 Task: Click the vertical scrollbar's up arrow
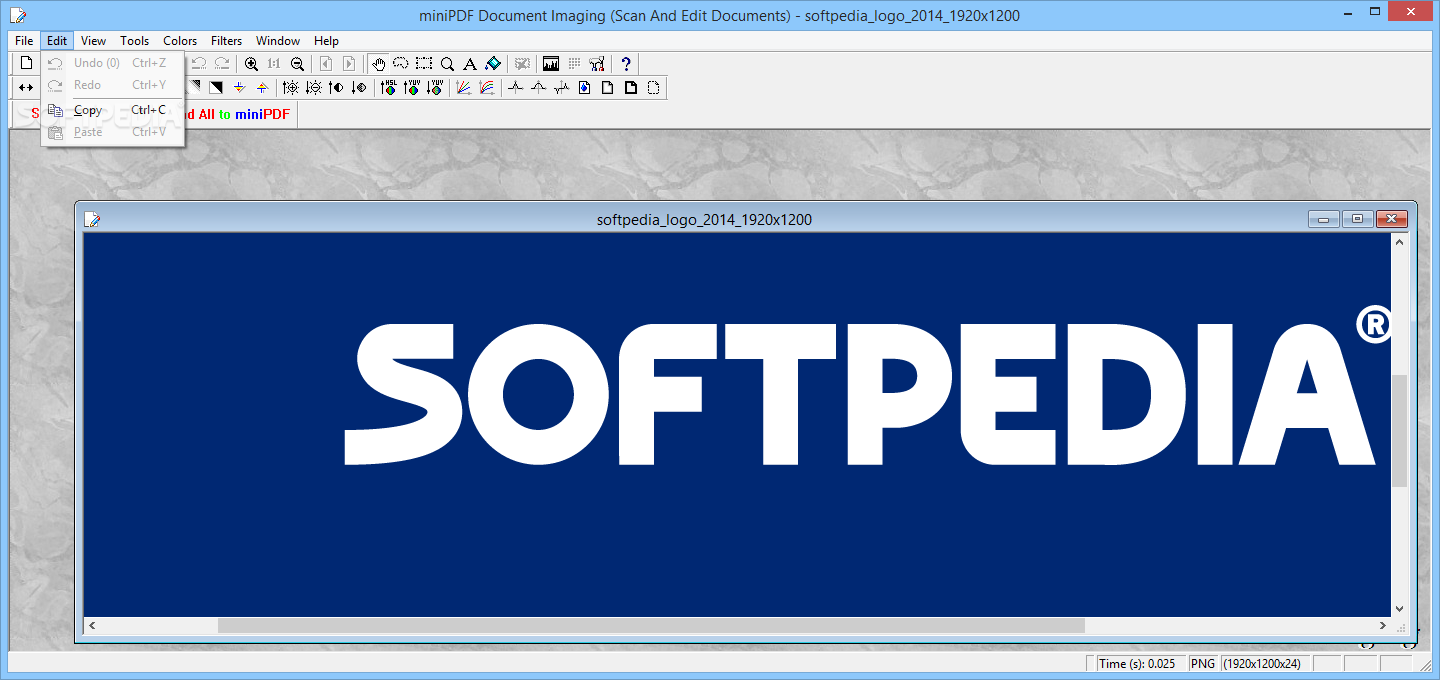coord(1400,242)
